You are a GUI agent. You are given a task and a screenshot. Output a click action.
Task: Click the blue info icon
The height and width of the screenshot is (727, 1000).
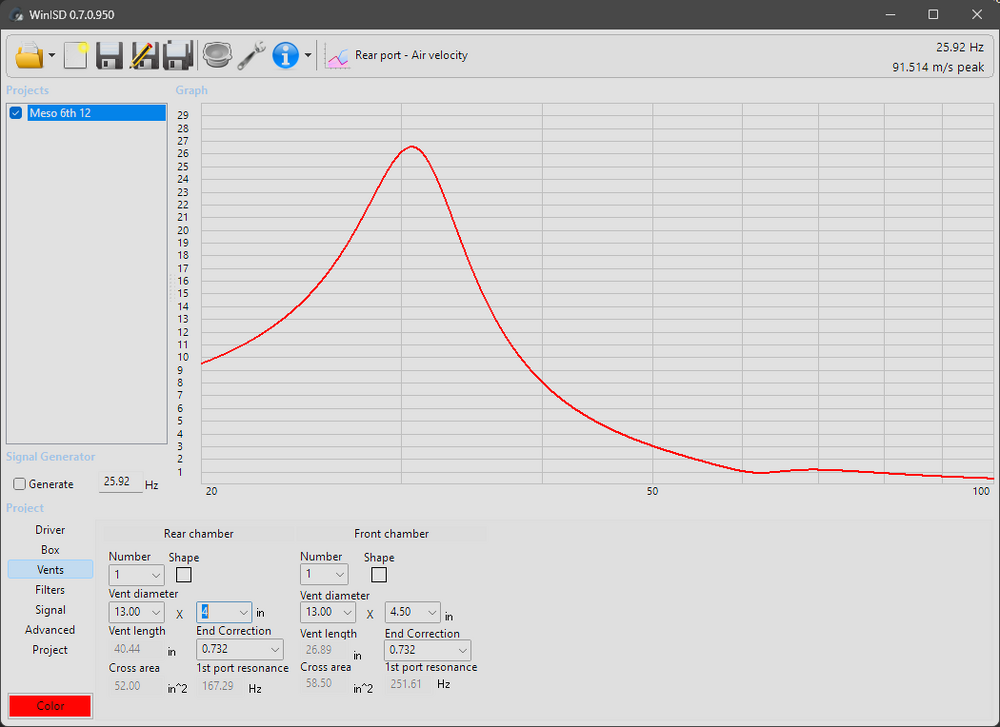pos(285,55)
